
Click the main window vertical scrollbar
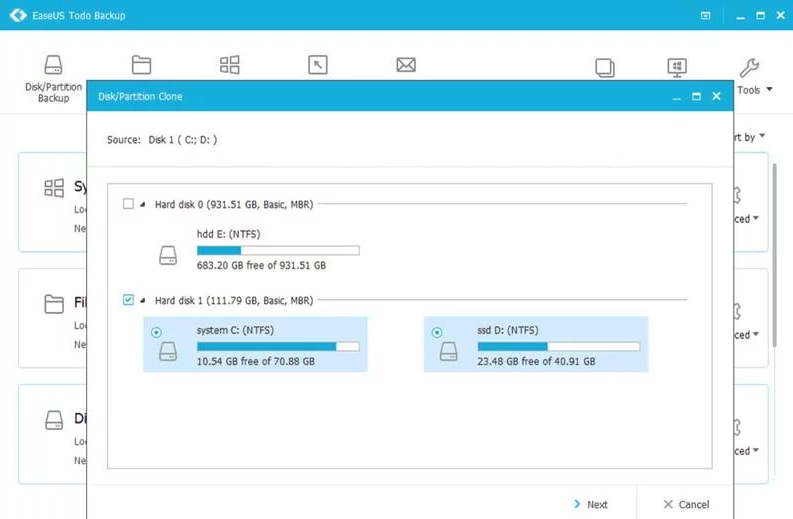(775, 255)
